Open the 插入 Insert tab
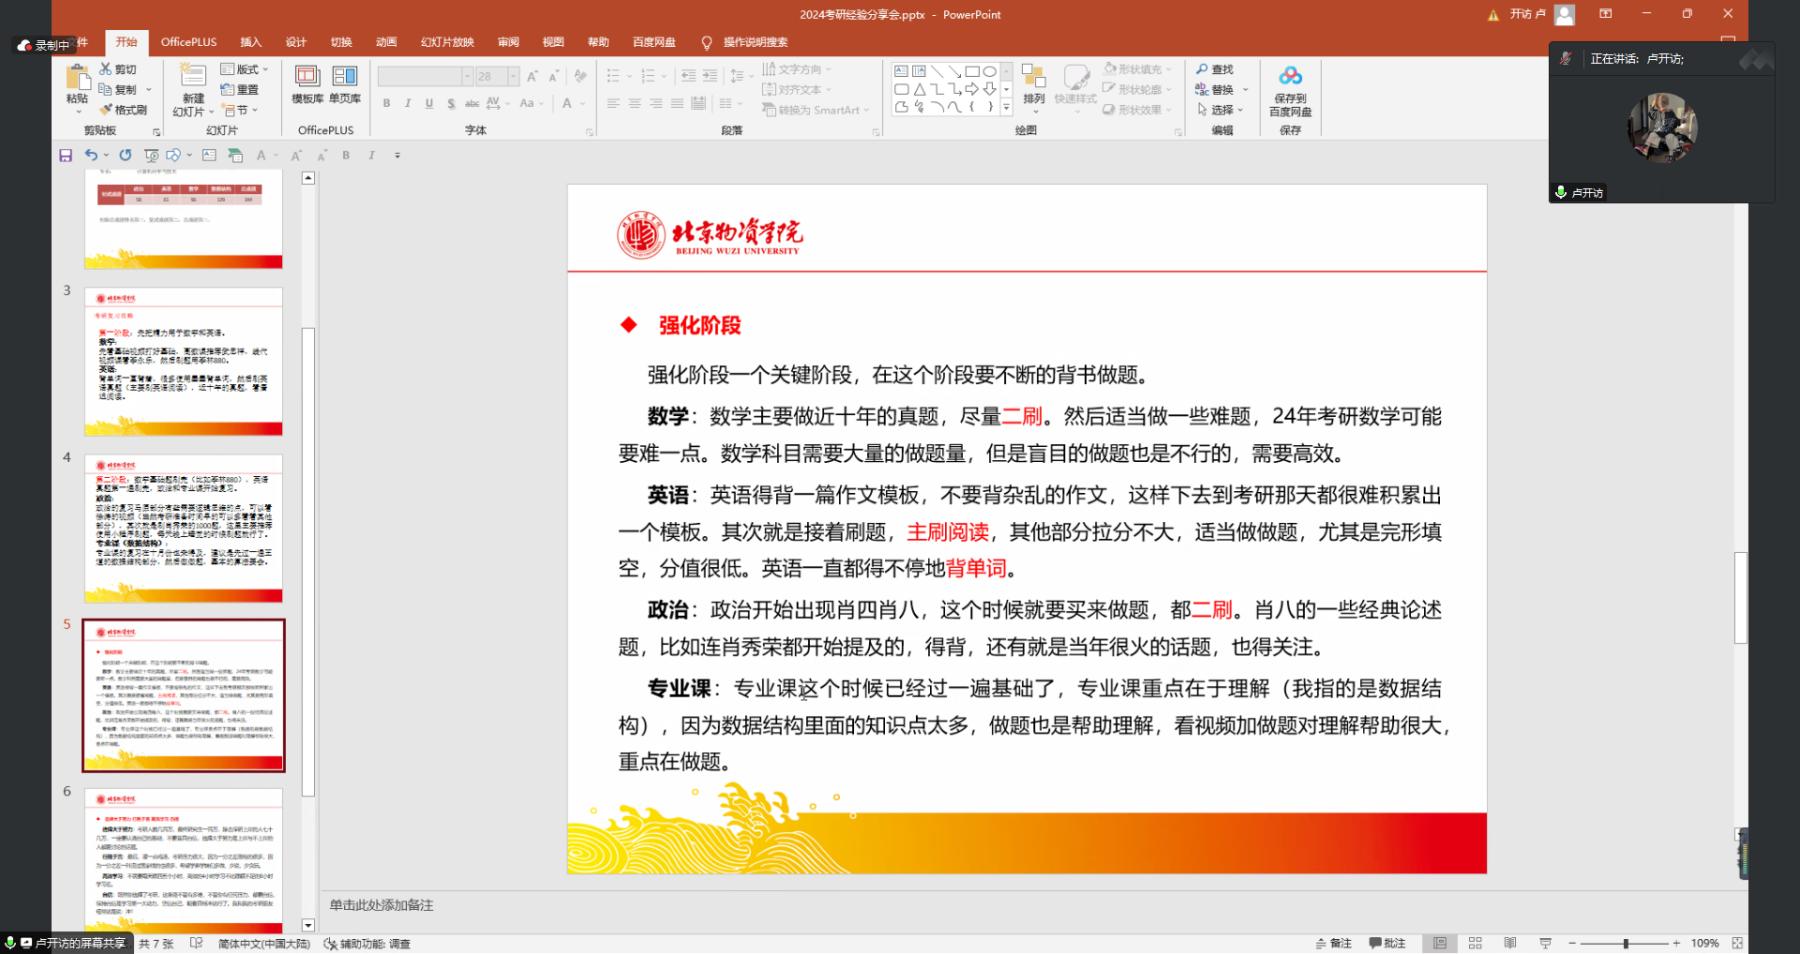1800x954 pixels. click(250, 42)
